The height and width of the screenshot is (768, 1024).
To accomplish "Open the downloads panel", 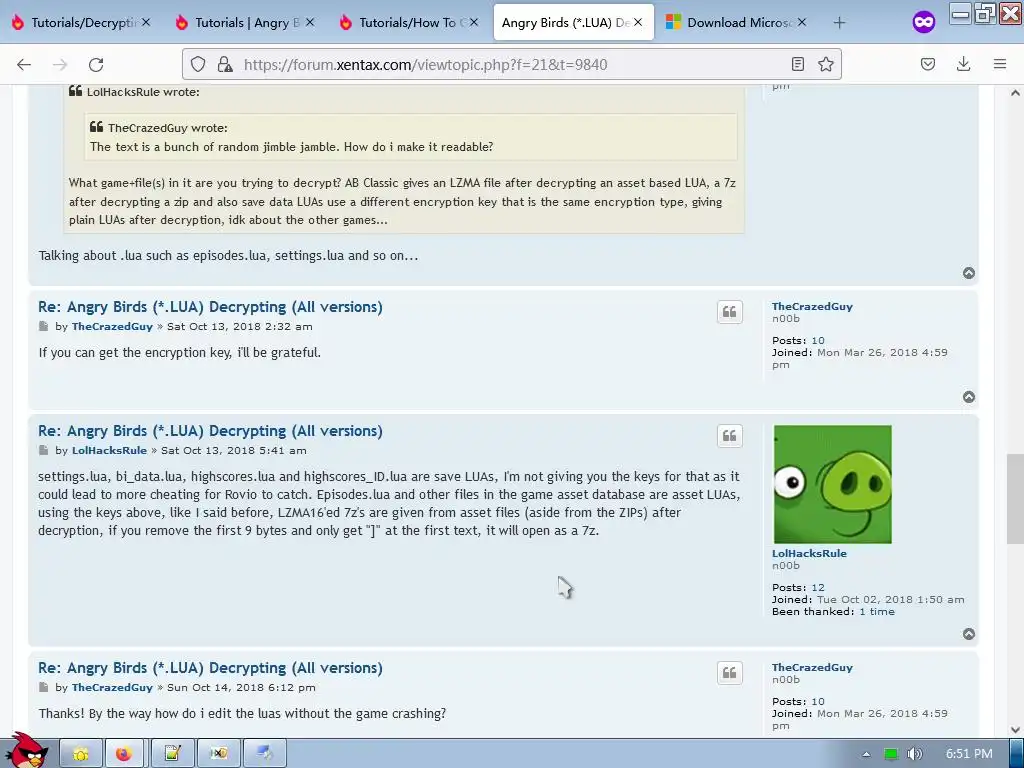I will coord(963,64).
